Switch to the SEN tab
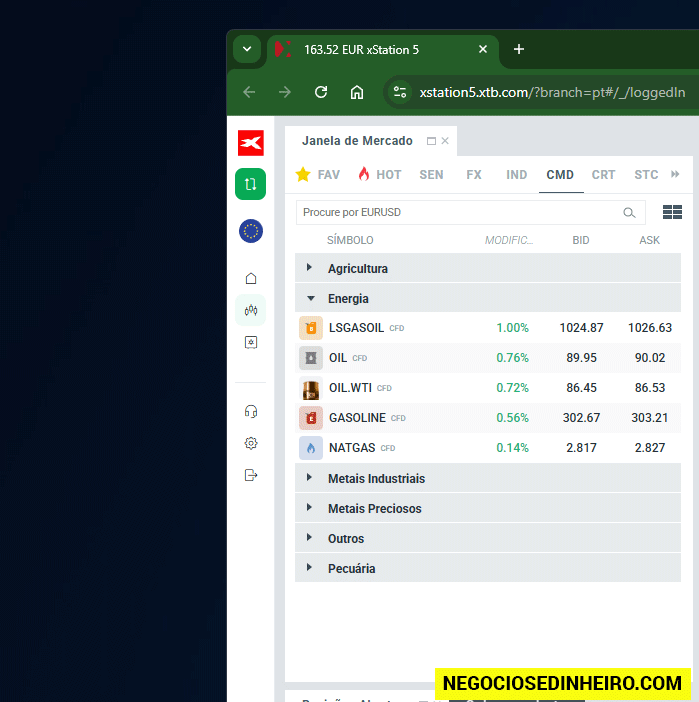This screenshot has height=702, width=699. pyautogui.click(x=431, y=175)
